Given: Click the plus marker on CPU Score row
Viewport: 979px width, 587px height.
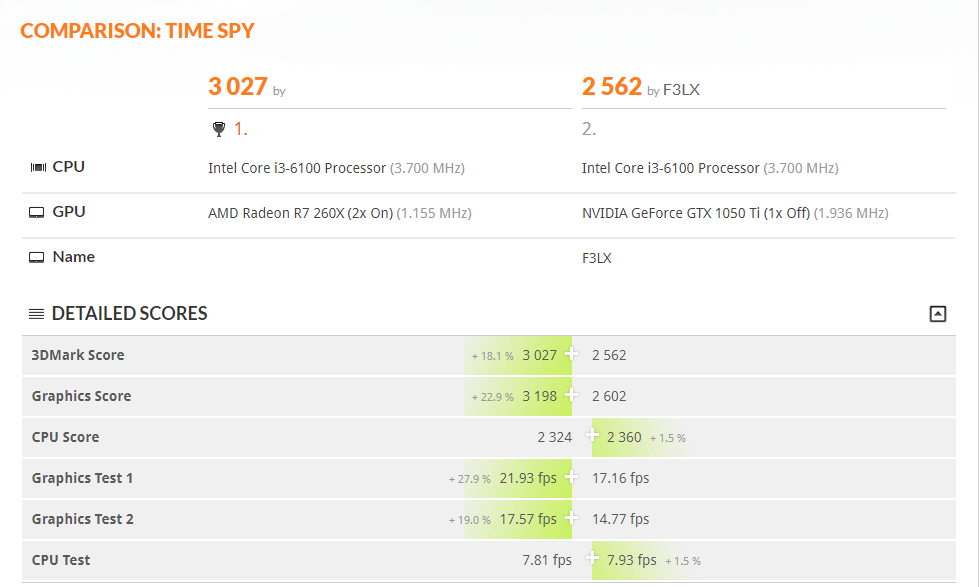Looking at the screenshot, I should [x=592, y=435].
